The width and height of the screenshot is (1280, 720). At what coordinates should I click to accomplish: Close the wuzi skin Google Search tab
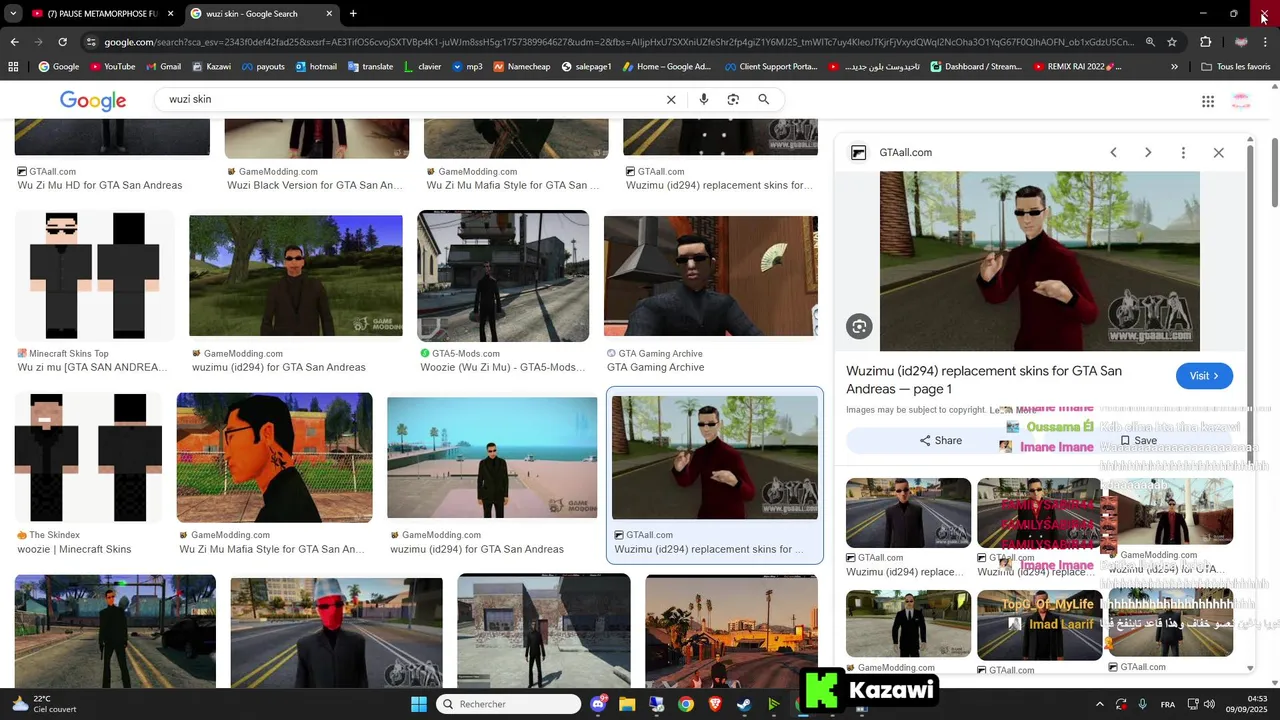(329, 14)
